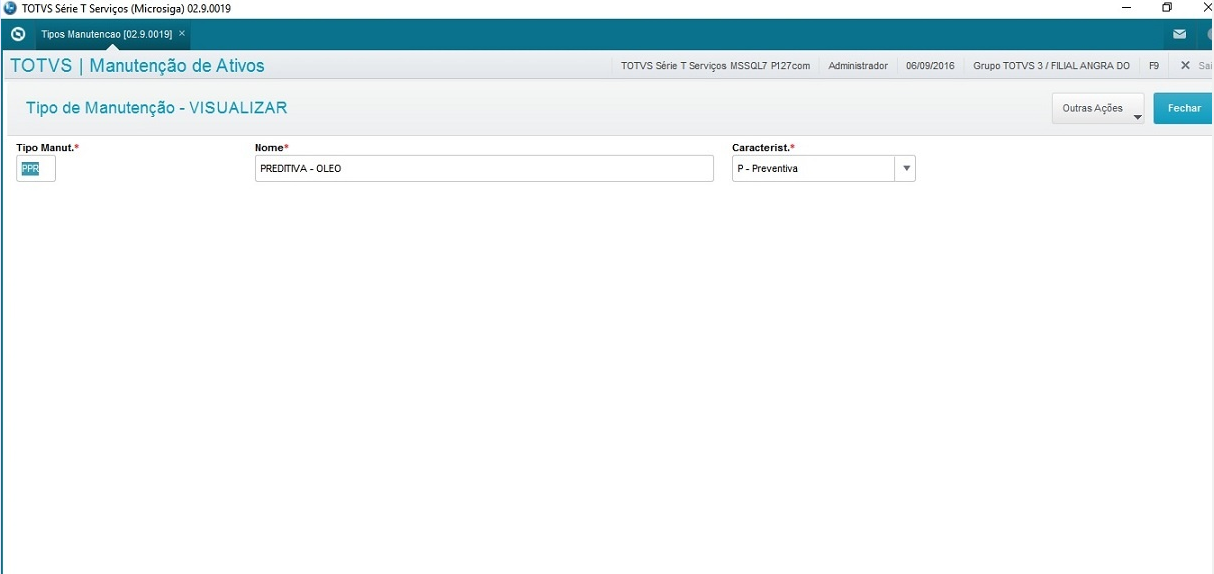Restore down the TOTVS window
The width and height of the screenshot is (1214, 574).
(x=1167, y=8)
